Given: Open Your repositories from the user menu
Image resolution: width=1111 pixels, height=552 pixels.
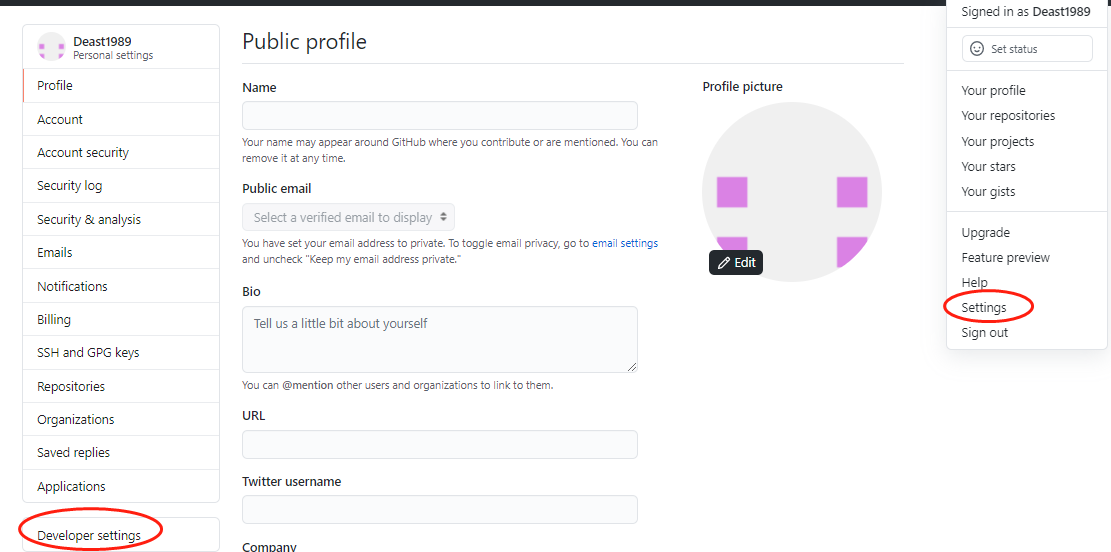Looking at the screenshot, I should click(x=1008, y=116).
